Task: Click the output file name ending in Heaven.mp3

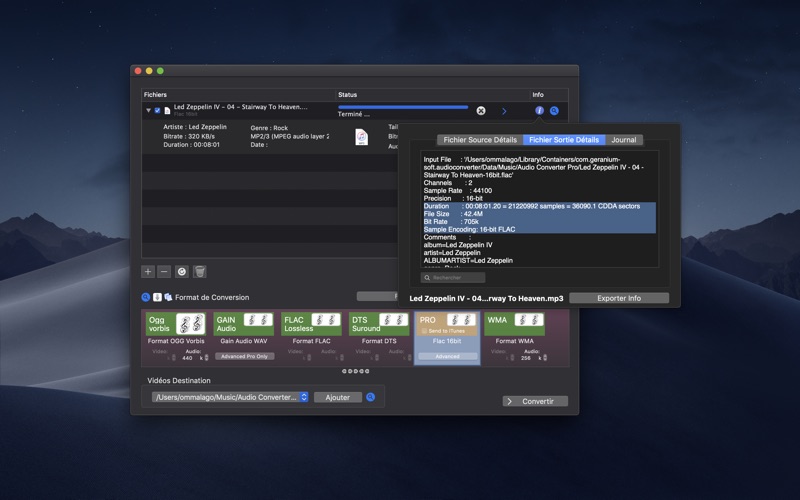Action: pyautogui.click(x=486, y=298)
